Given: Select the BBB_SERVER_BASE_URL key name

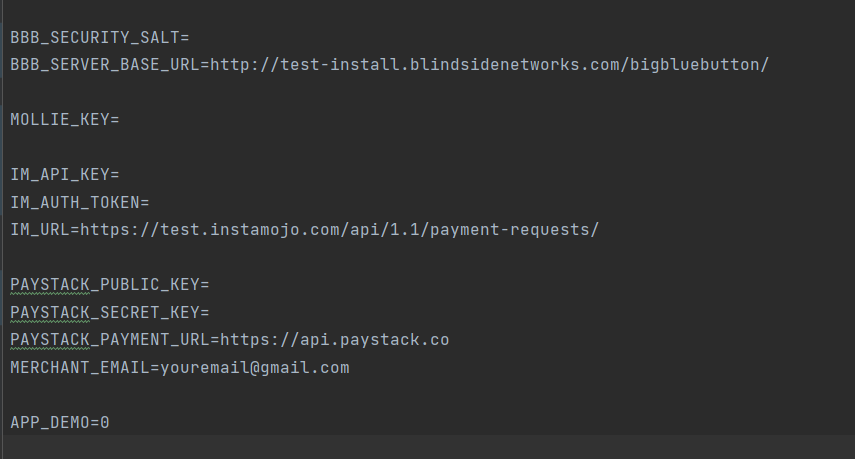Looking at the screenshot, I should point(105,65).
